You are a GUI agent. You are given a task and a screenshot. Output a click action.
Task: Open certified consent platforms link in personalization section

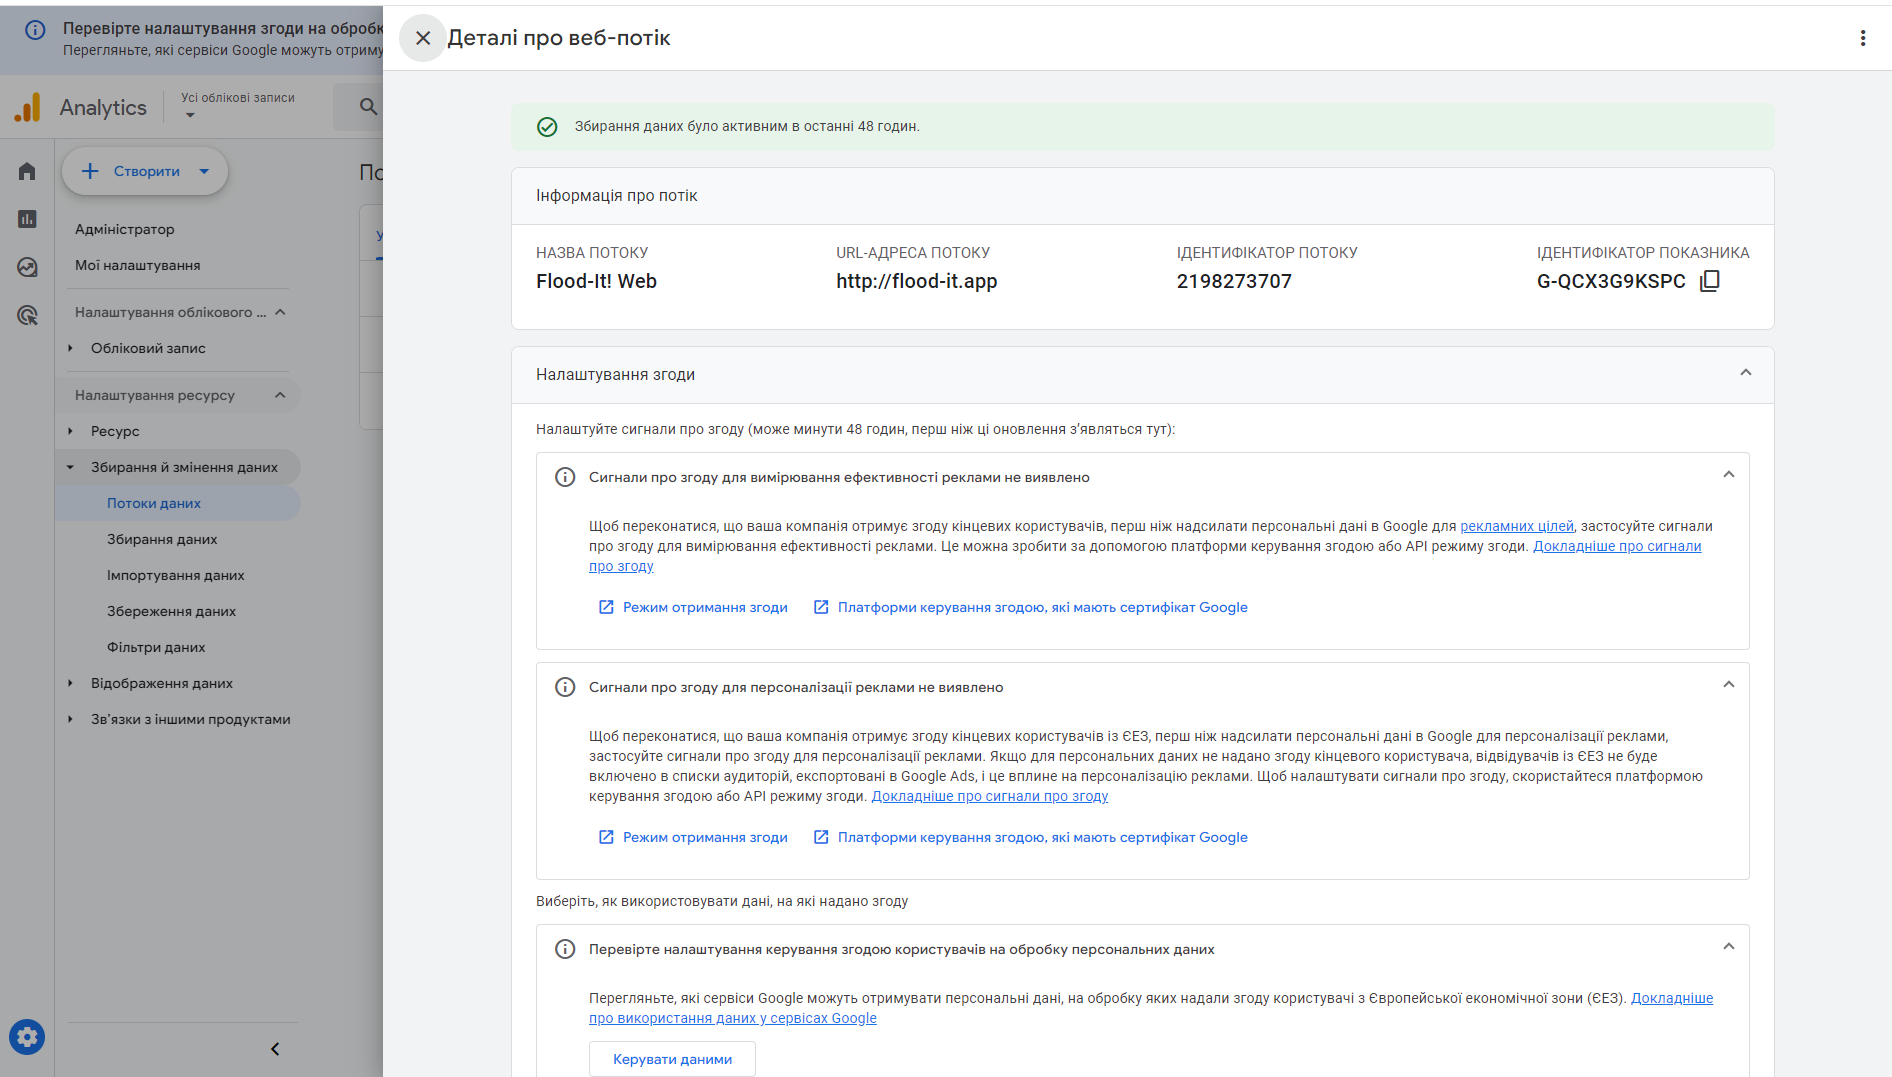[x=1030, y=837]
